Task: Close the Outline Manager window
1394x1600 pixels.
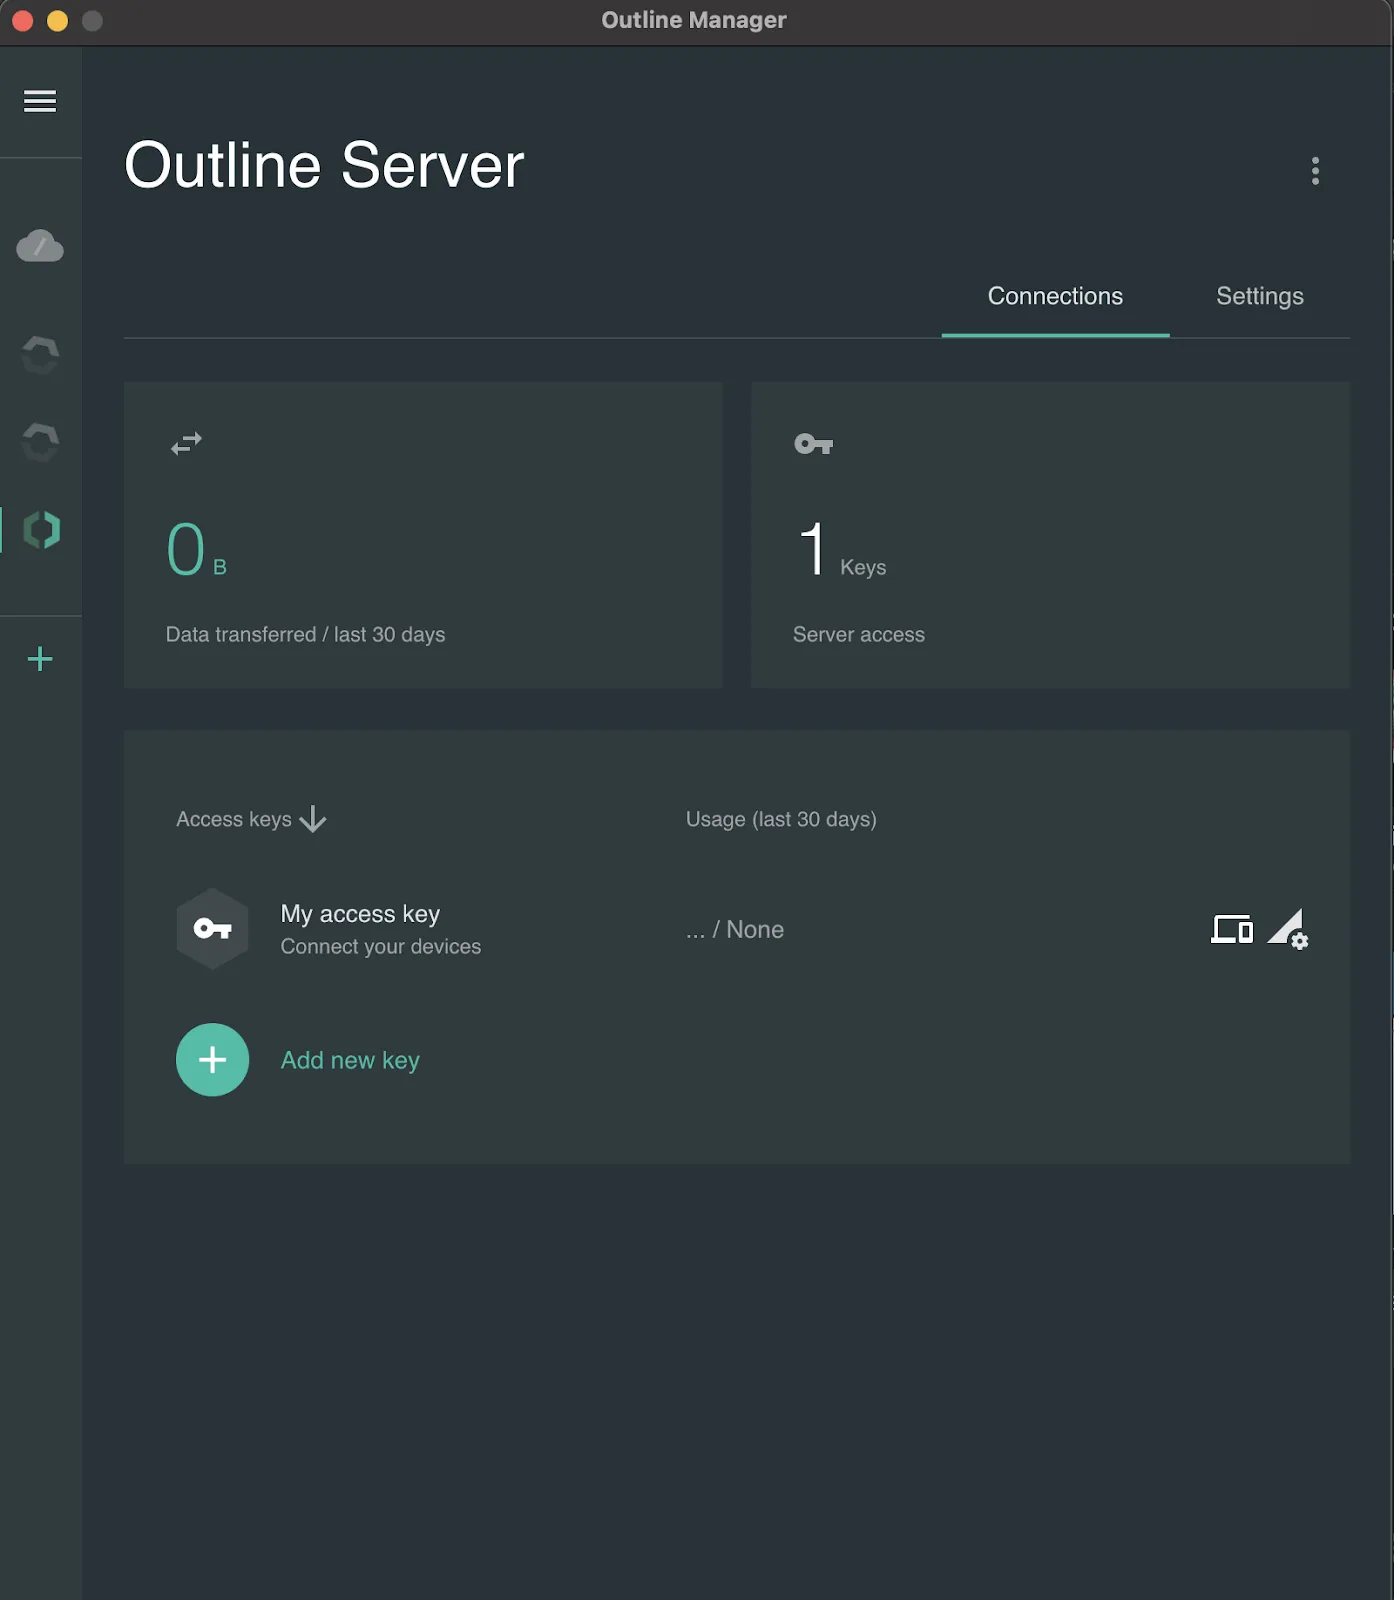Action: [22, 21]
